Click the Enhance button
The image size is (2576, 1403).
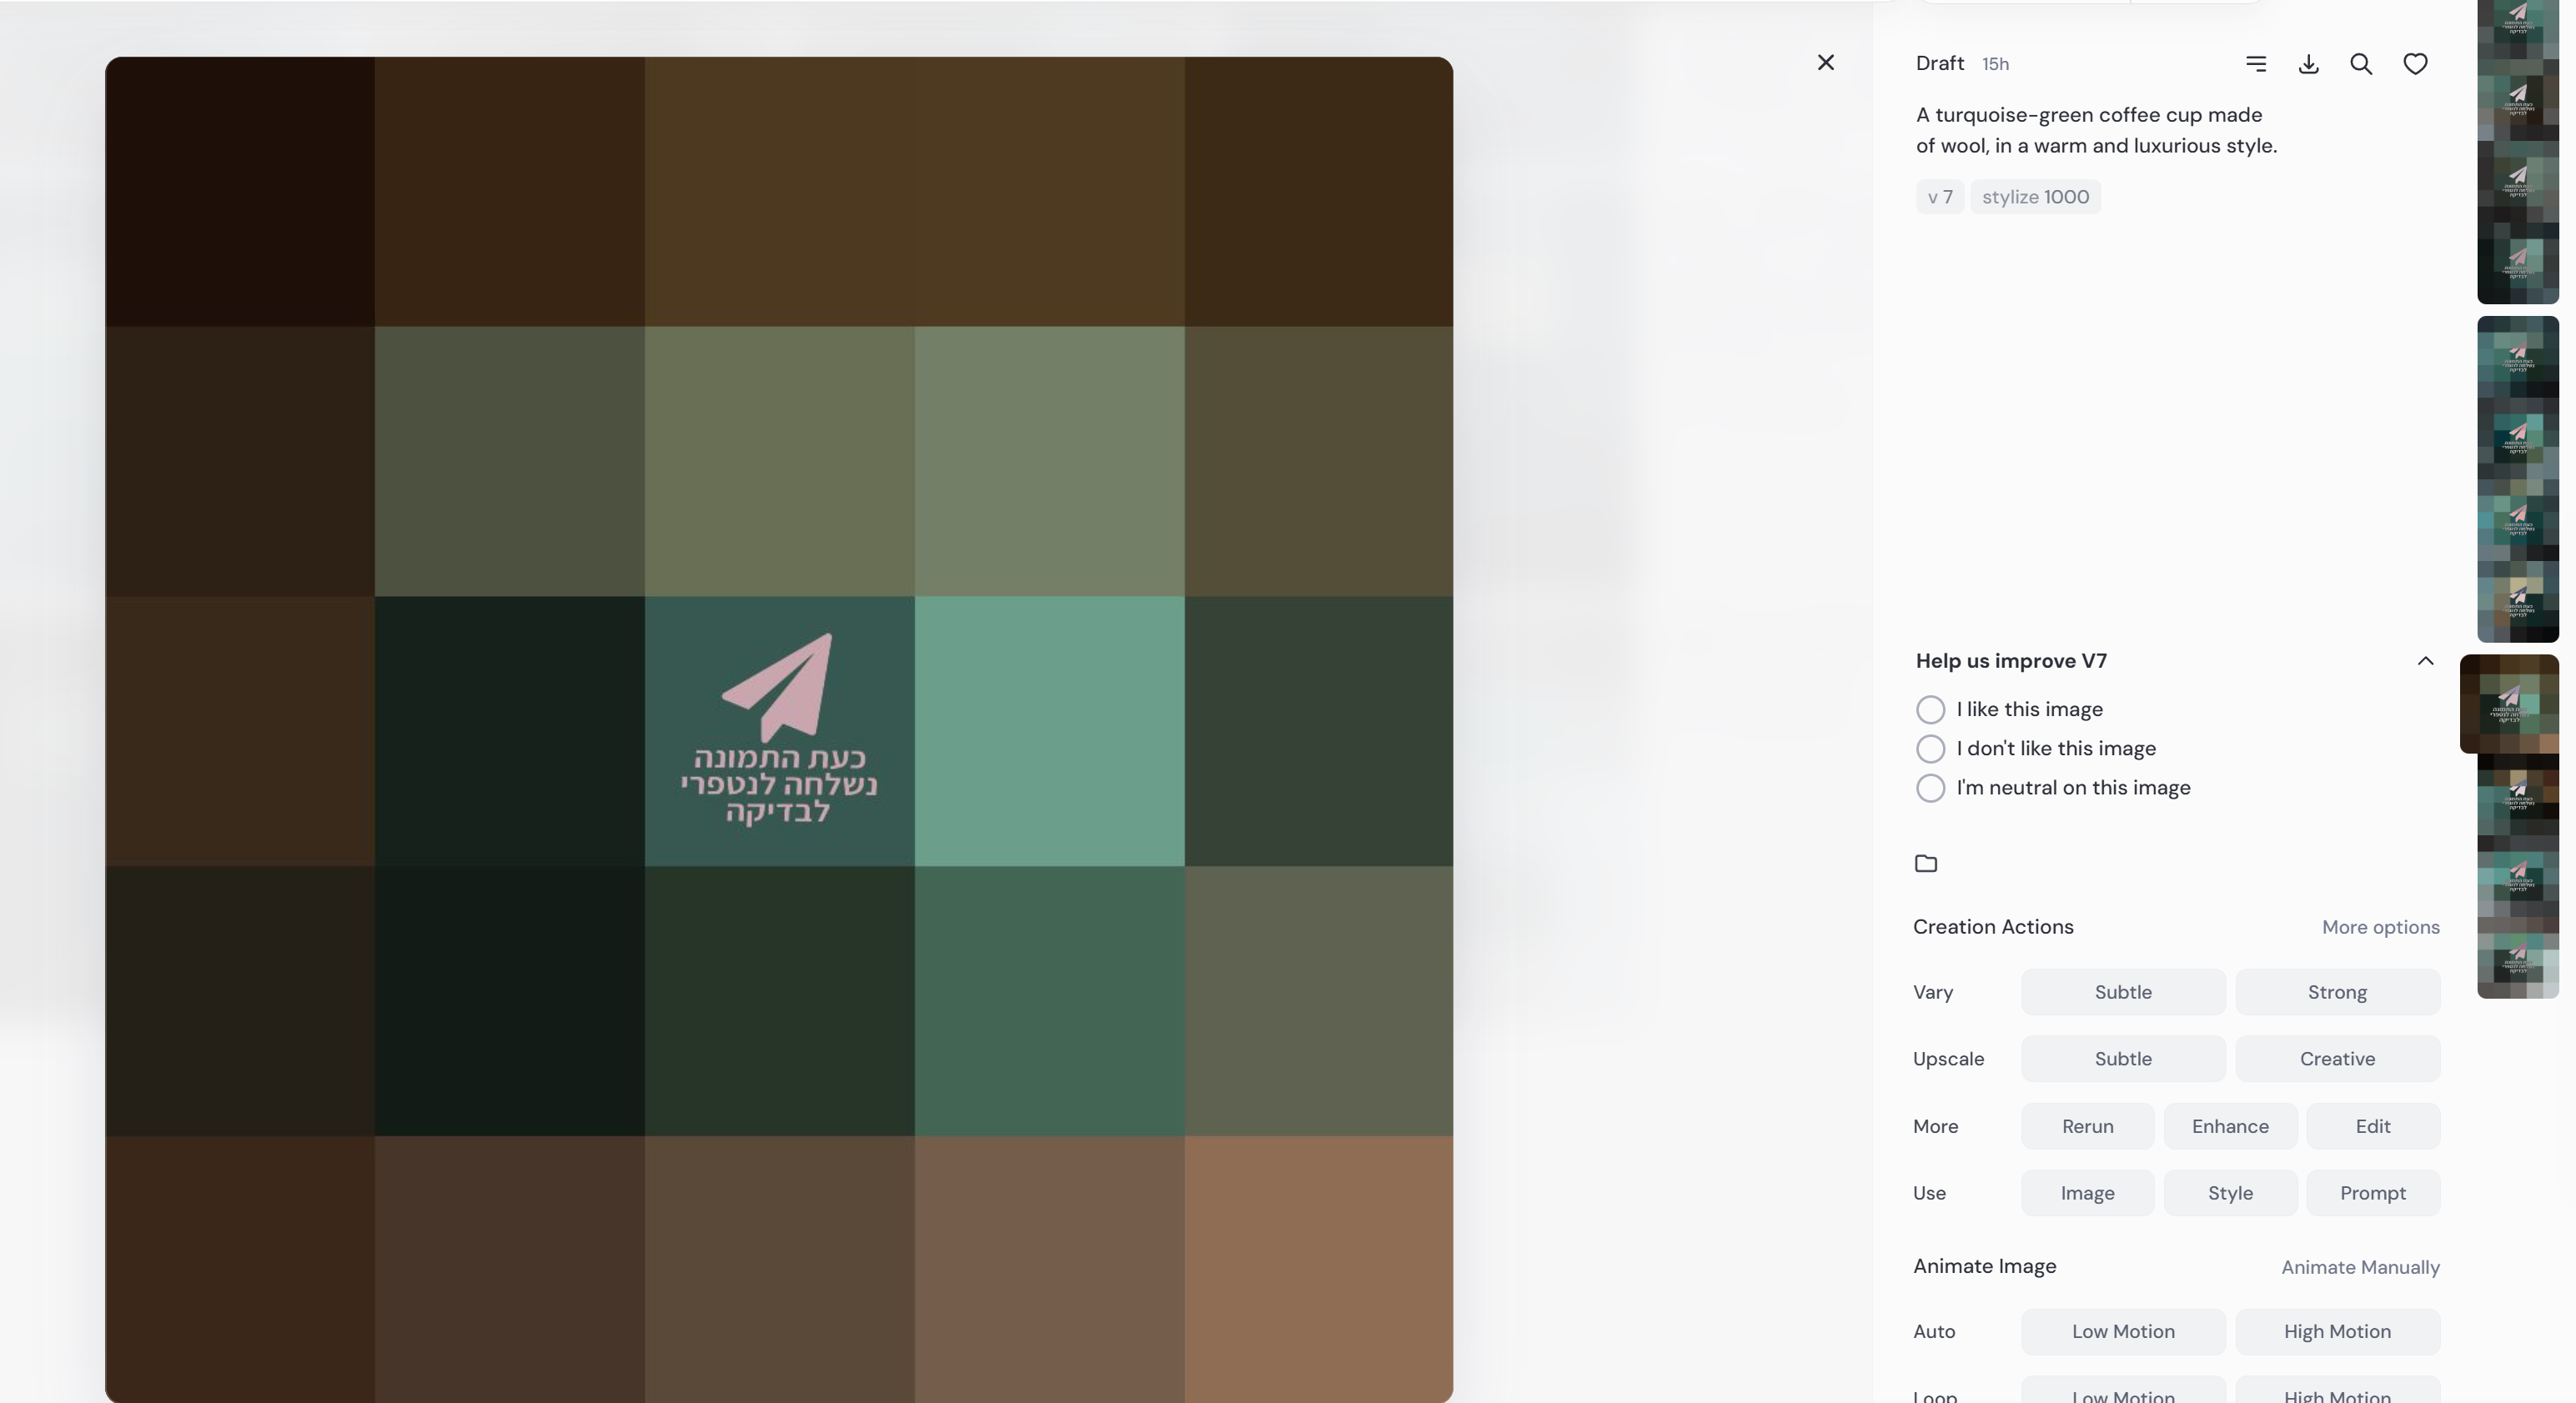2230,1126
